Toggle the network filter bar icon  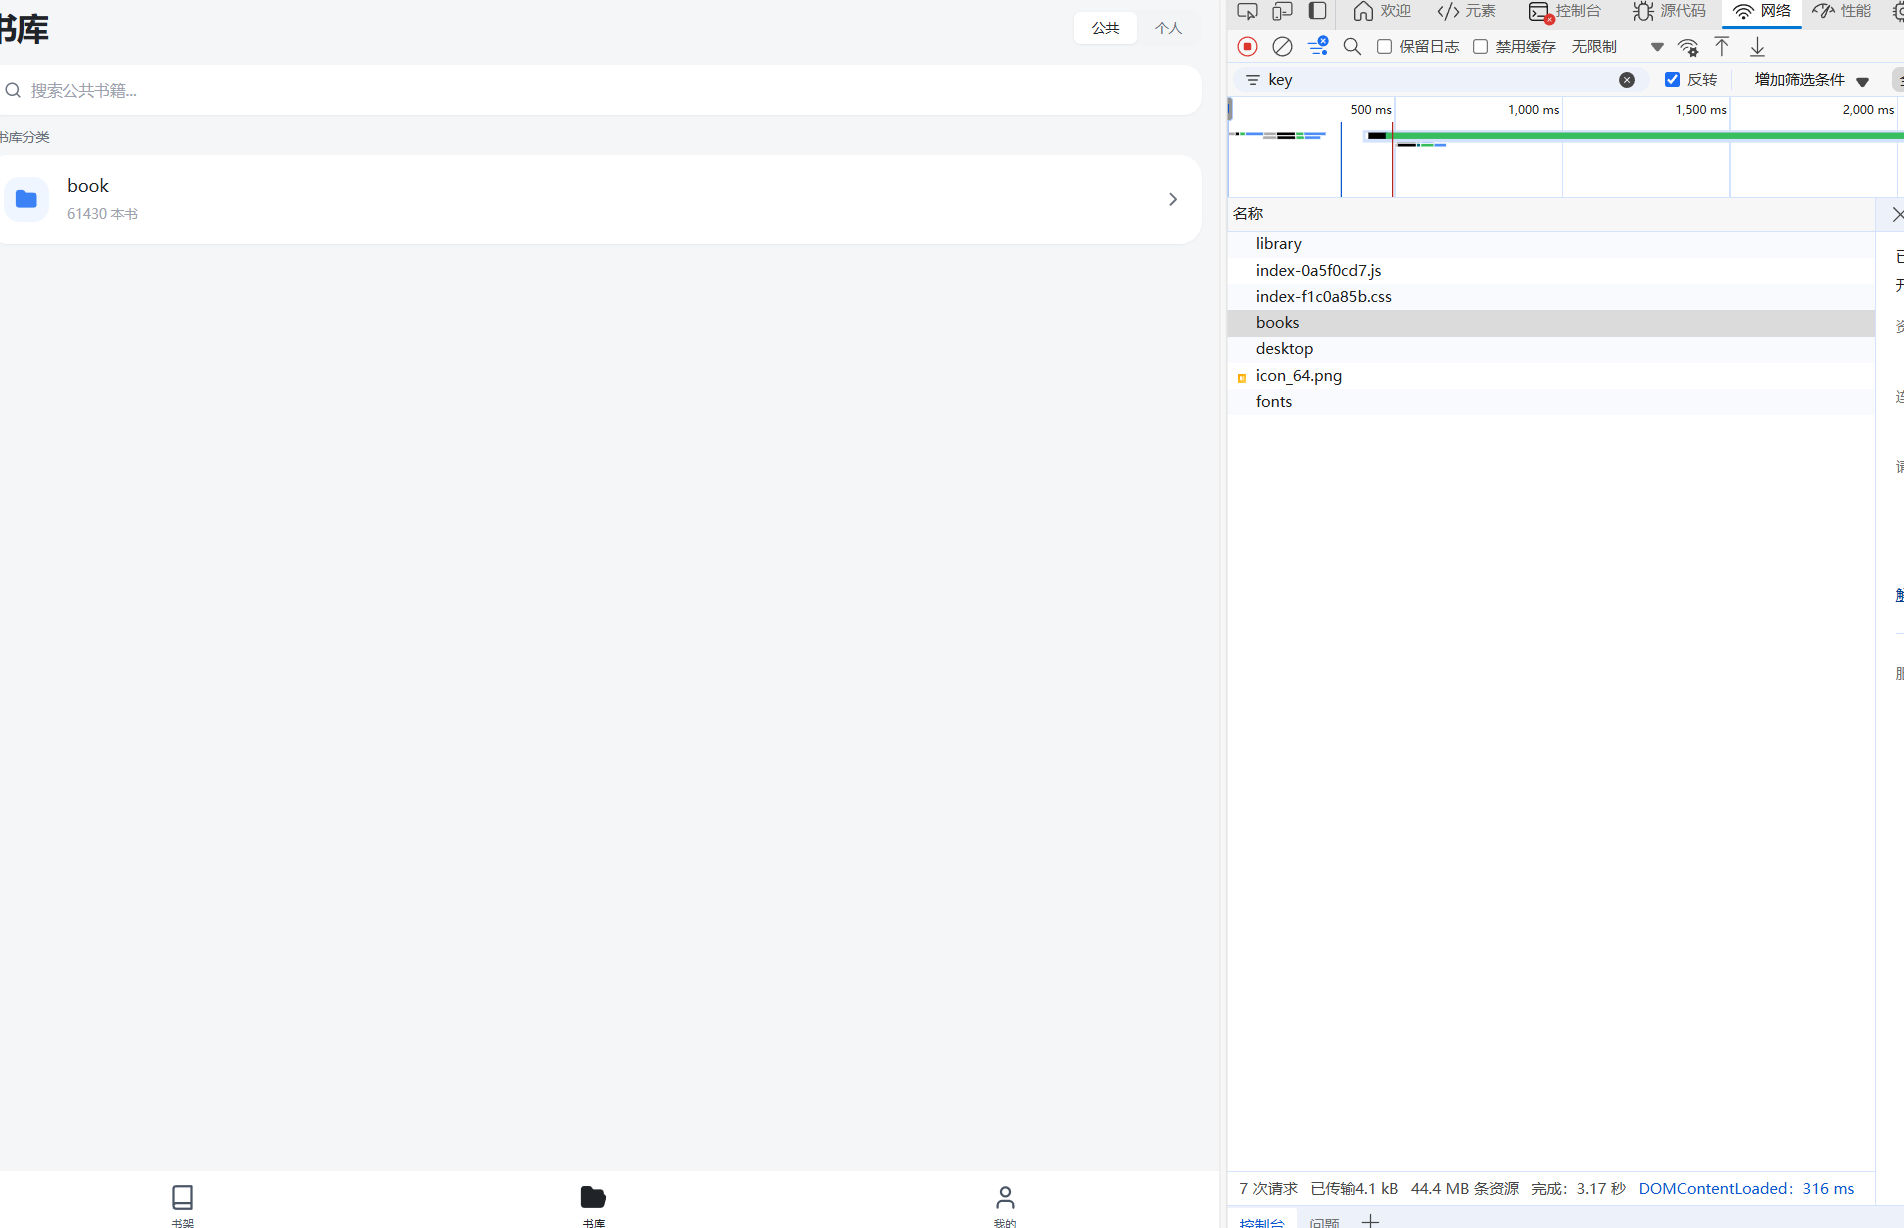point(1318,46)
